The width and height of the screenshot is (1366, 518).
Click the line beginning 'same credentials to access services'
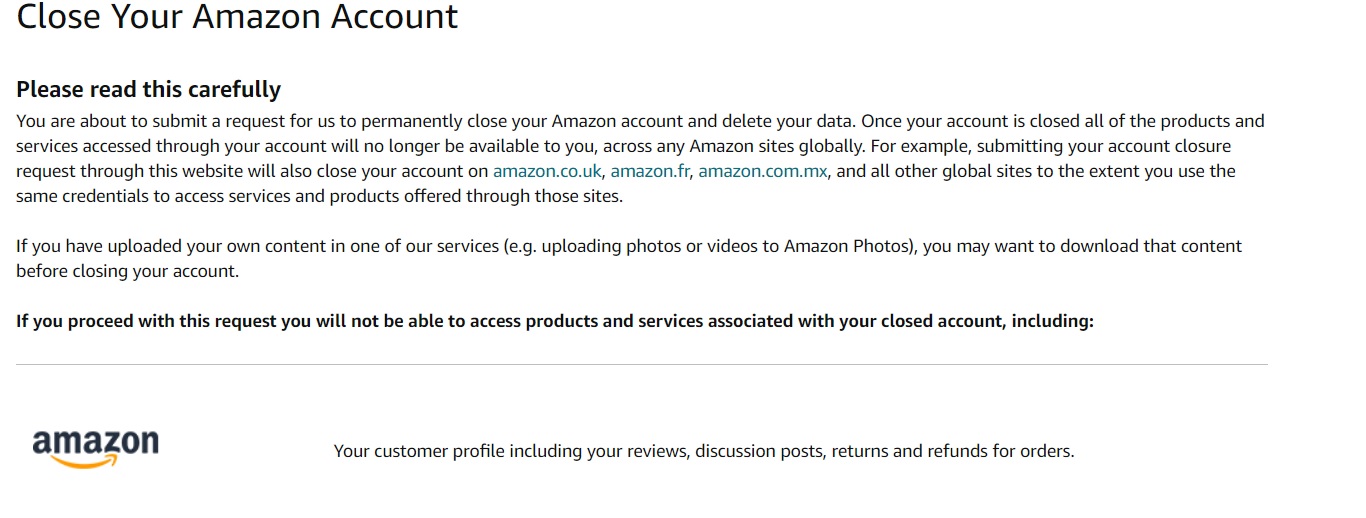pos(319,196)
